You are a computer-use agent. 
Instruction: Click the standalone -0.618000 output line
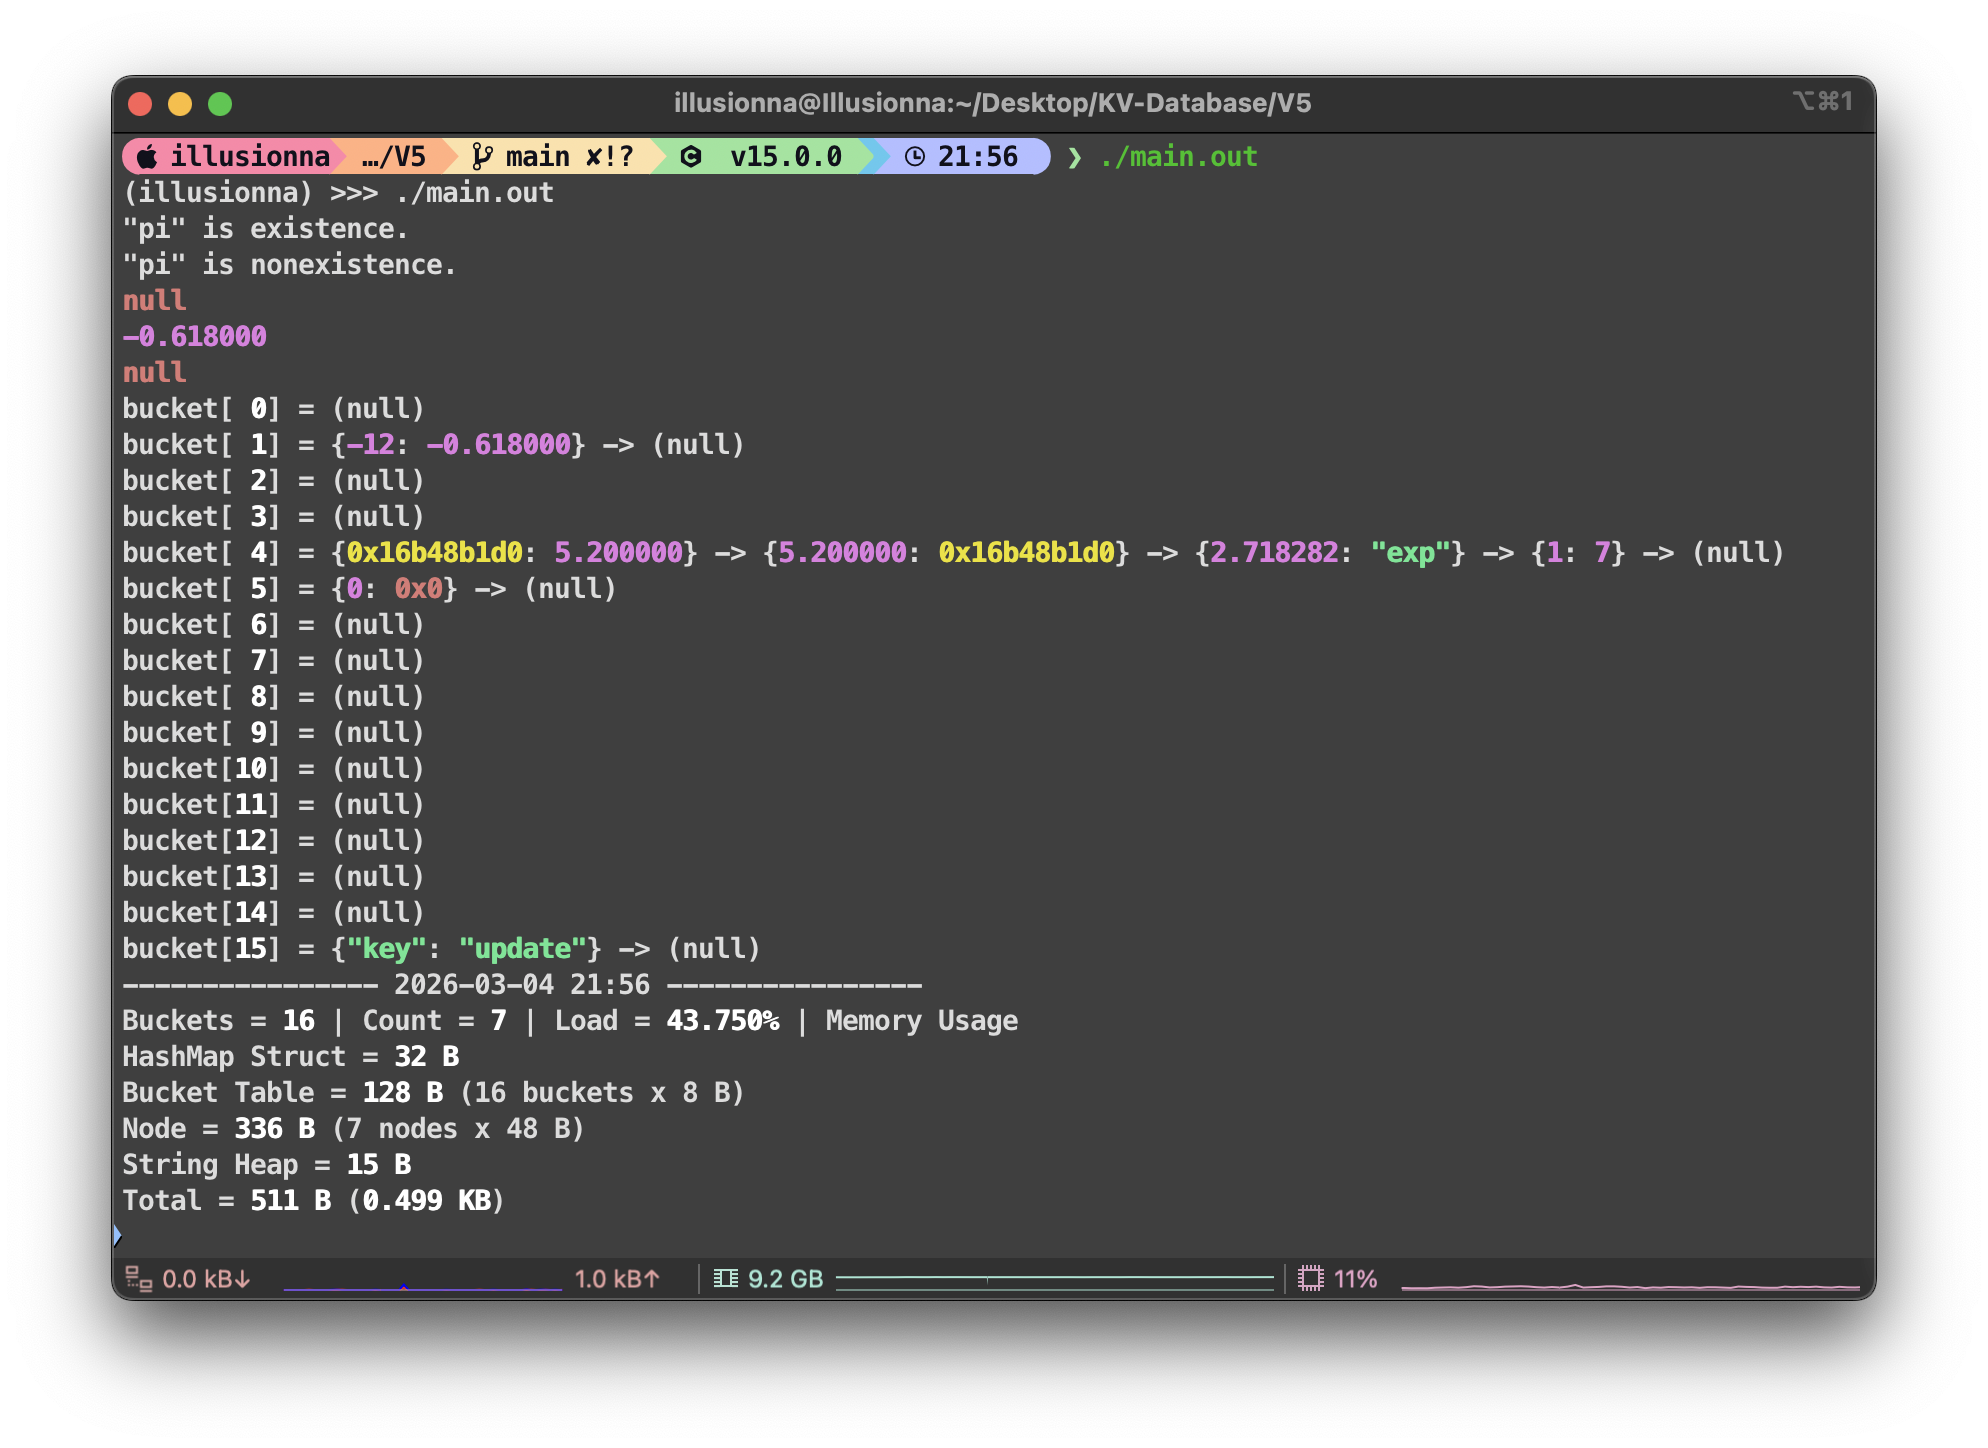coord(194,337)
